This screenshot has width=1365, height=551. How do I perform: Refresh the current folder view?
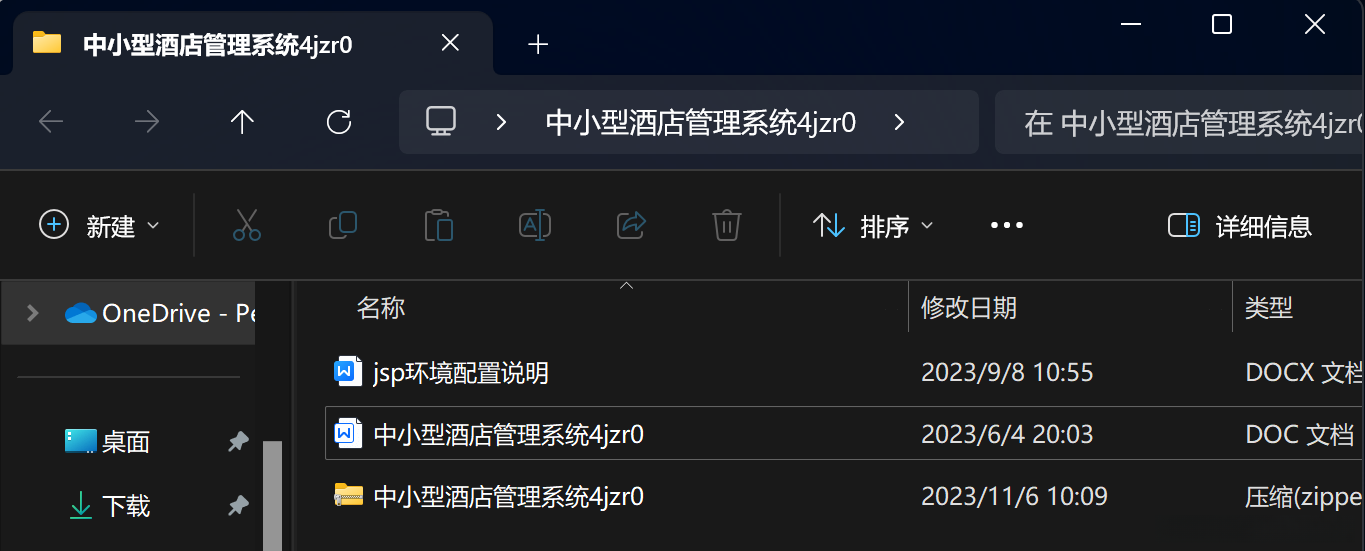[339, 122]
